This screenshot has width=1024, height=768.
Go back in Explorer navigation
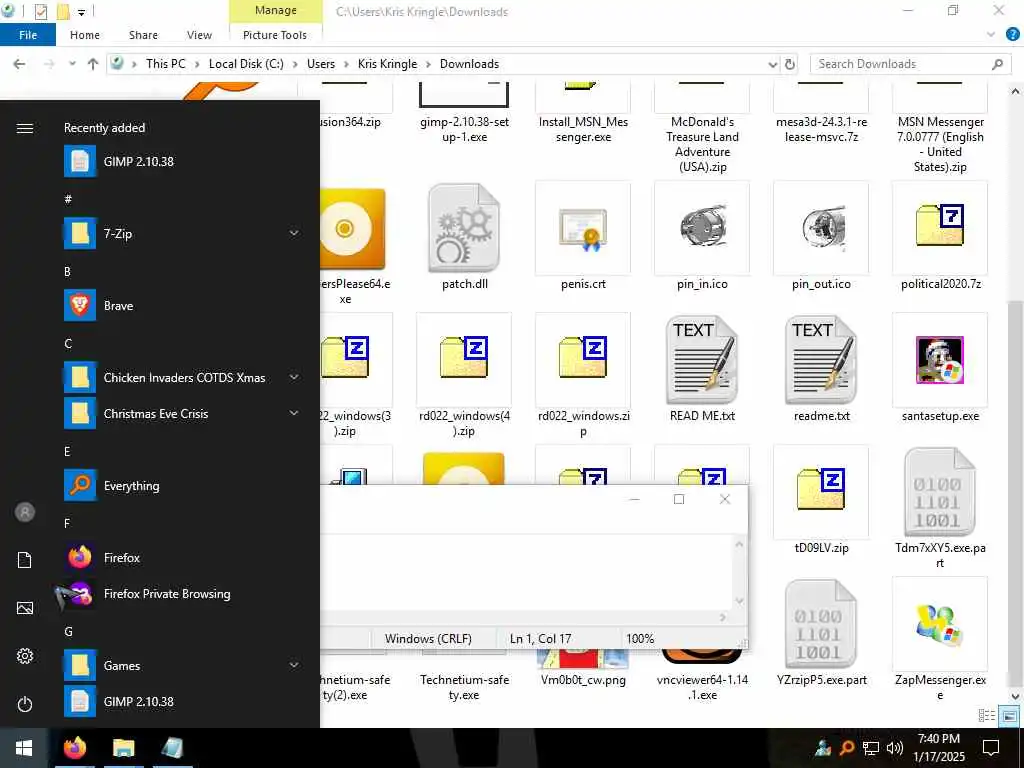click(20, 64)
